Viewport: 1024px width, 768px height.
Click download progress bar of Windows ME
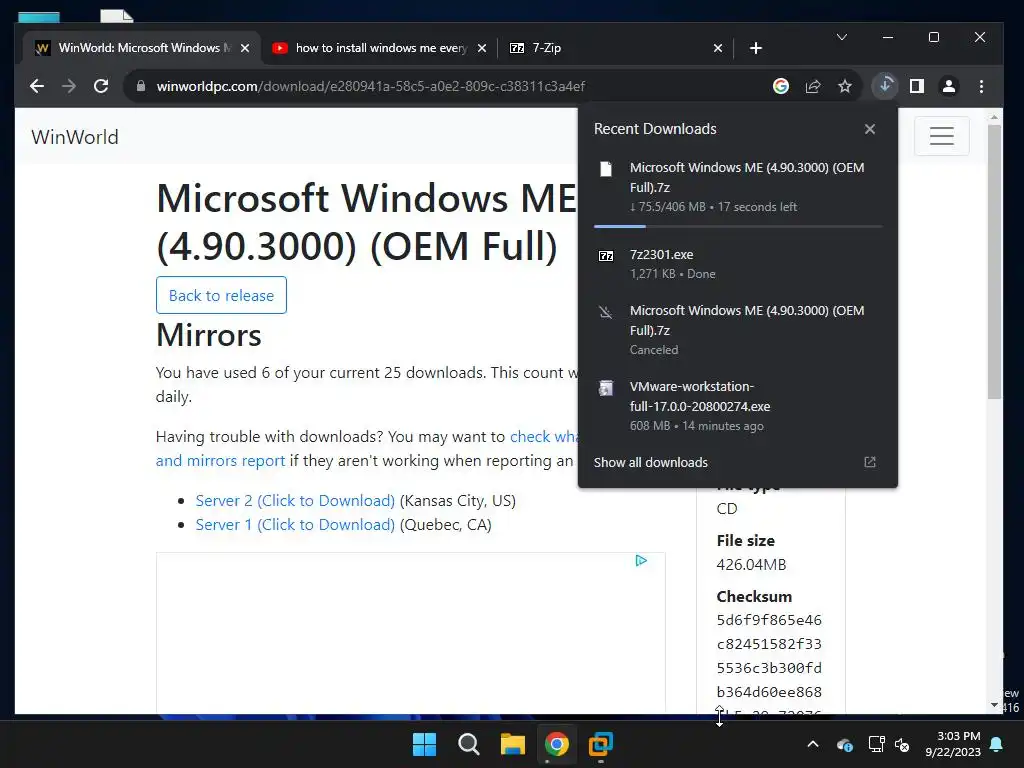click(738, 227)
